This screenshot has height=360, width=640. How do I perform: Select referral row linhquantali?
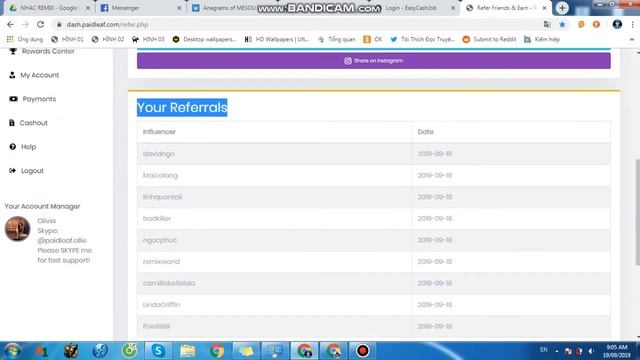tap(373, 197)
